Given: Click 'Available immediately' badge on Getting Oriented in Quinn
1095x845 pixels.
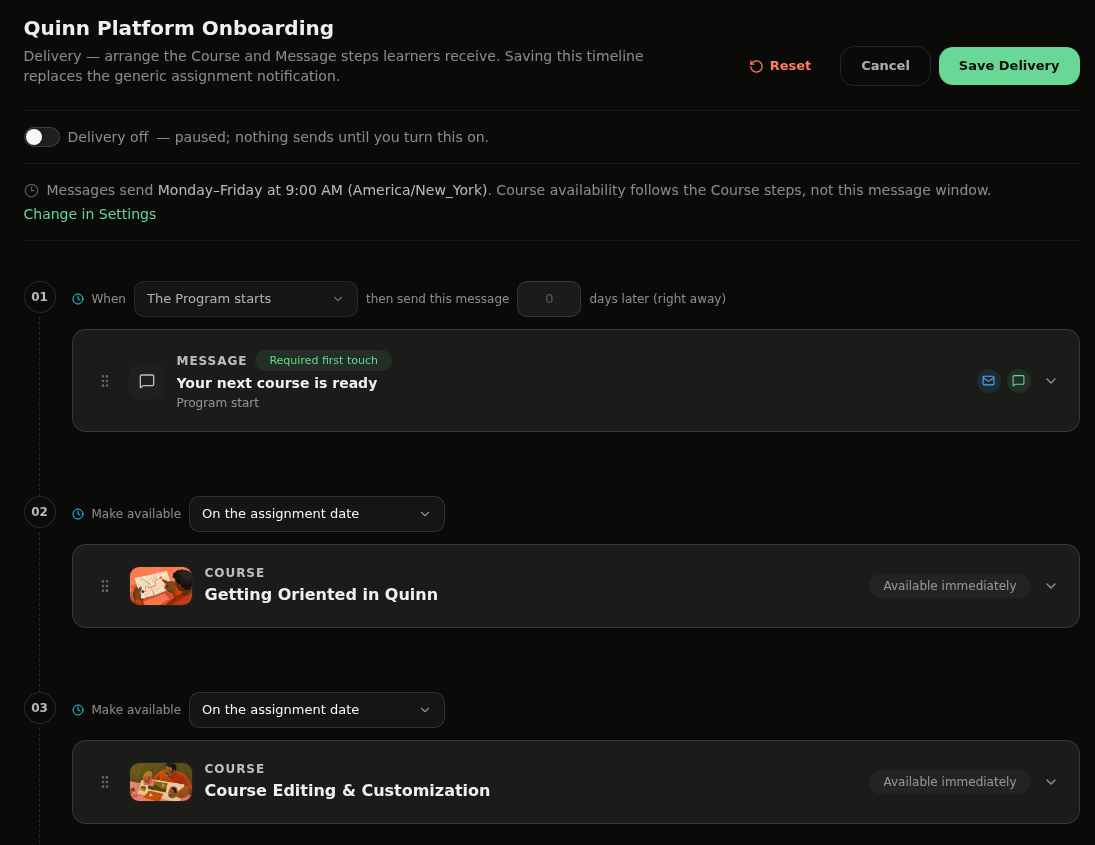Looking at the screenshot, I should (x=950, y=586).
